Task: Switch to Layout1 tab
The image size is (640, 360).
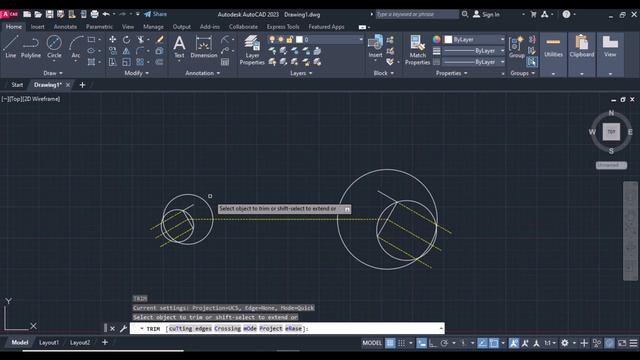Action: tap(49, 342)
